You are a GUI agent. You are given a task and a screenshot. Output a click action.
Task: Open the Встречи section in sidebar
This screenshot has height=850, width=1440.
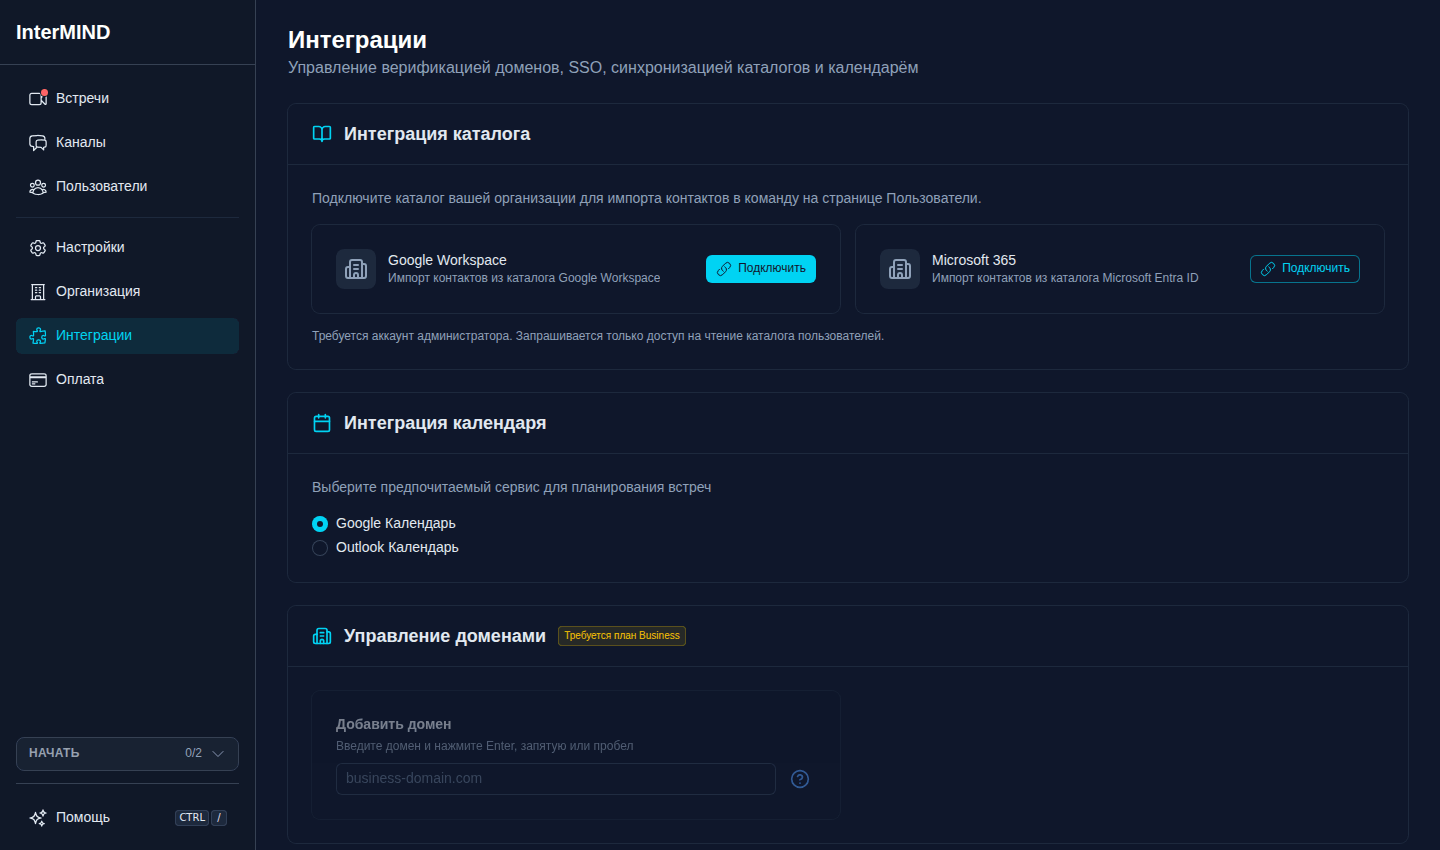pos(127,98)
